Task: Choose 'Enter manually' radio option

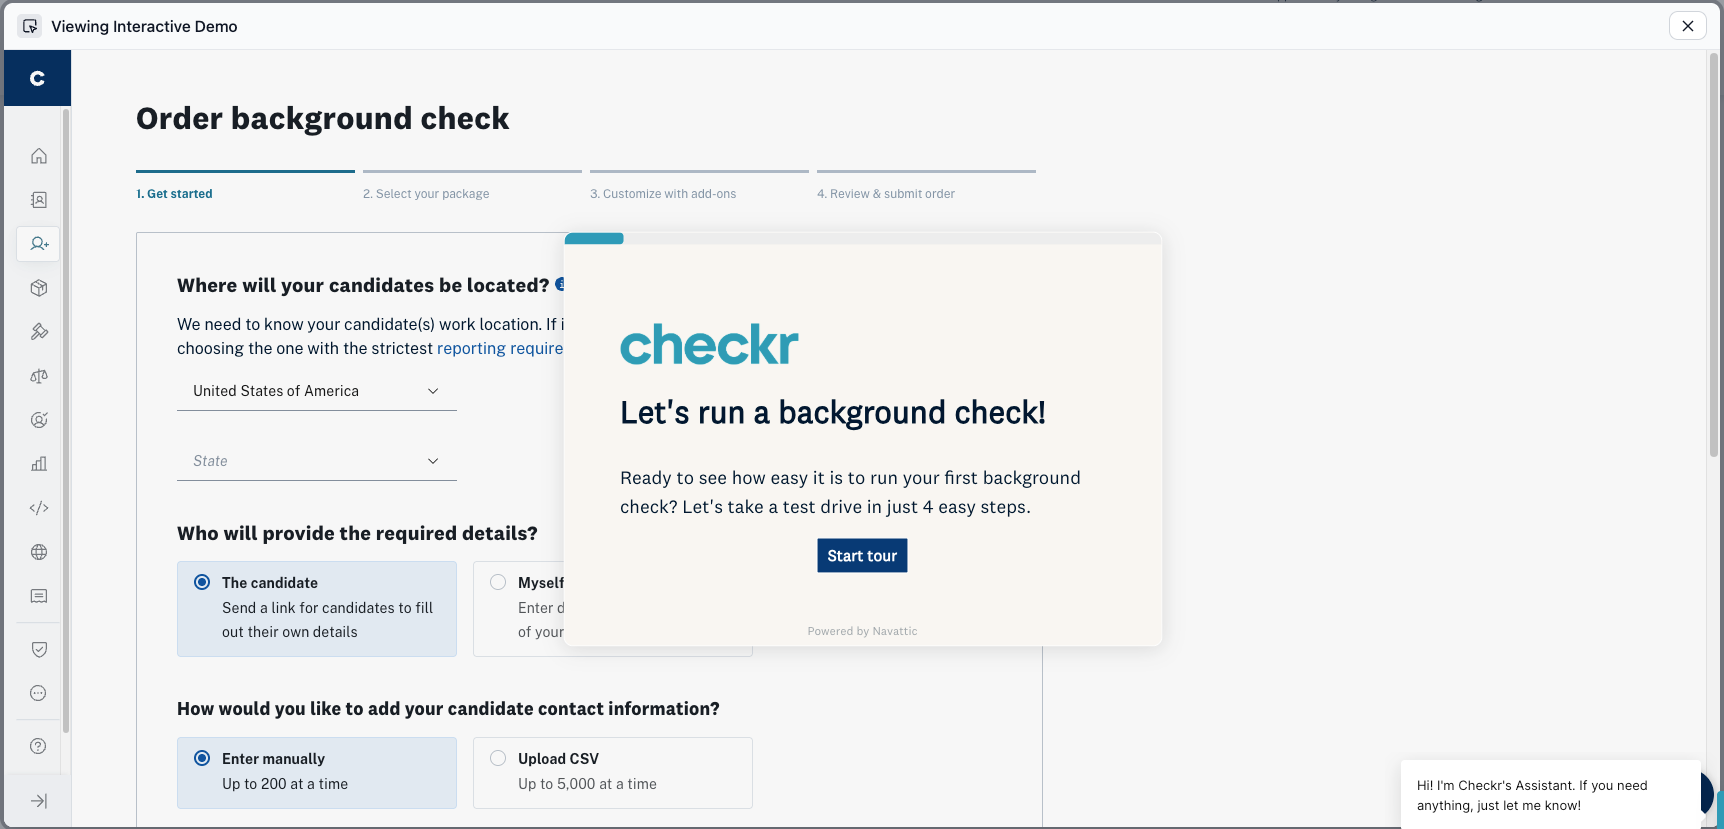Action: coord(202,758)
